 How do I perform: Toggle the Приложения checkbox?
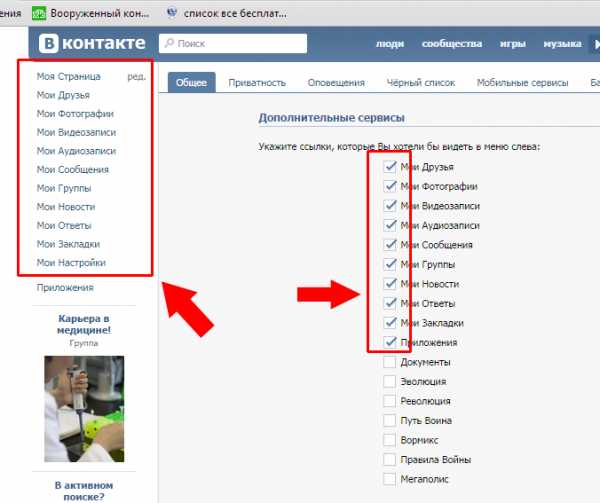(x=390, y=342)
